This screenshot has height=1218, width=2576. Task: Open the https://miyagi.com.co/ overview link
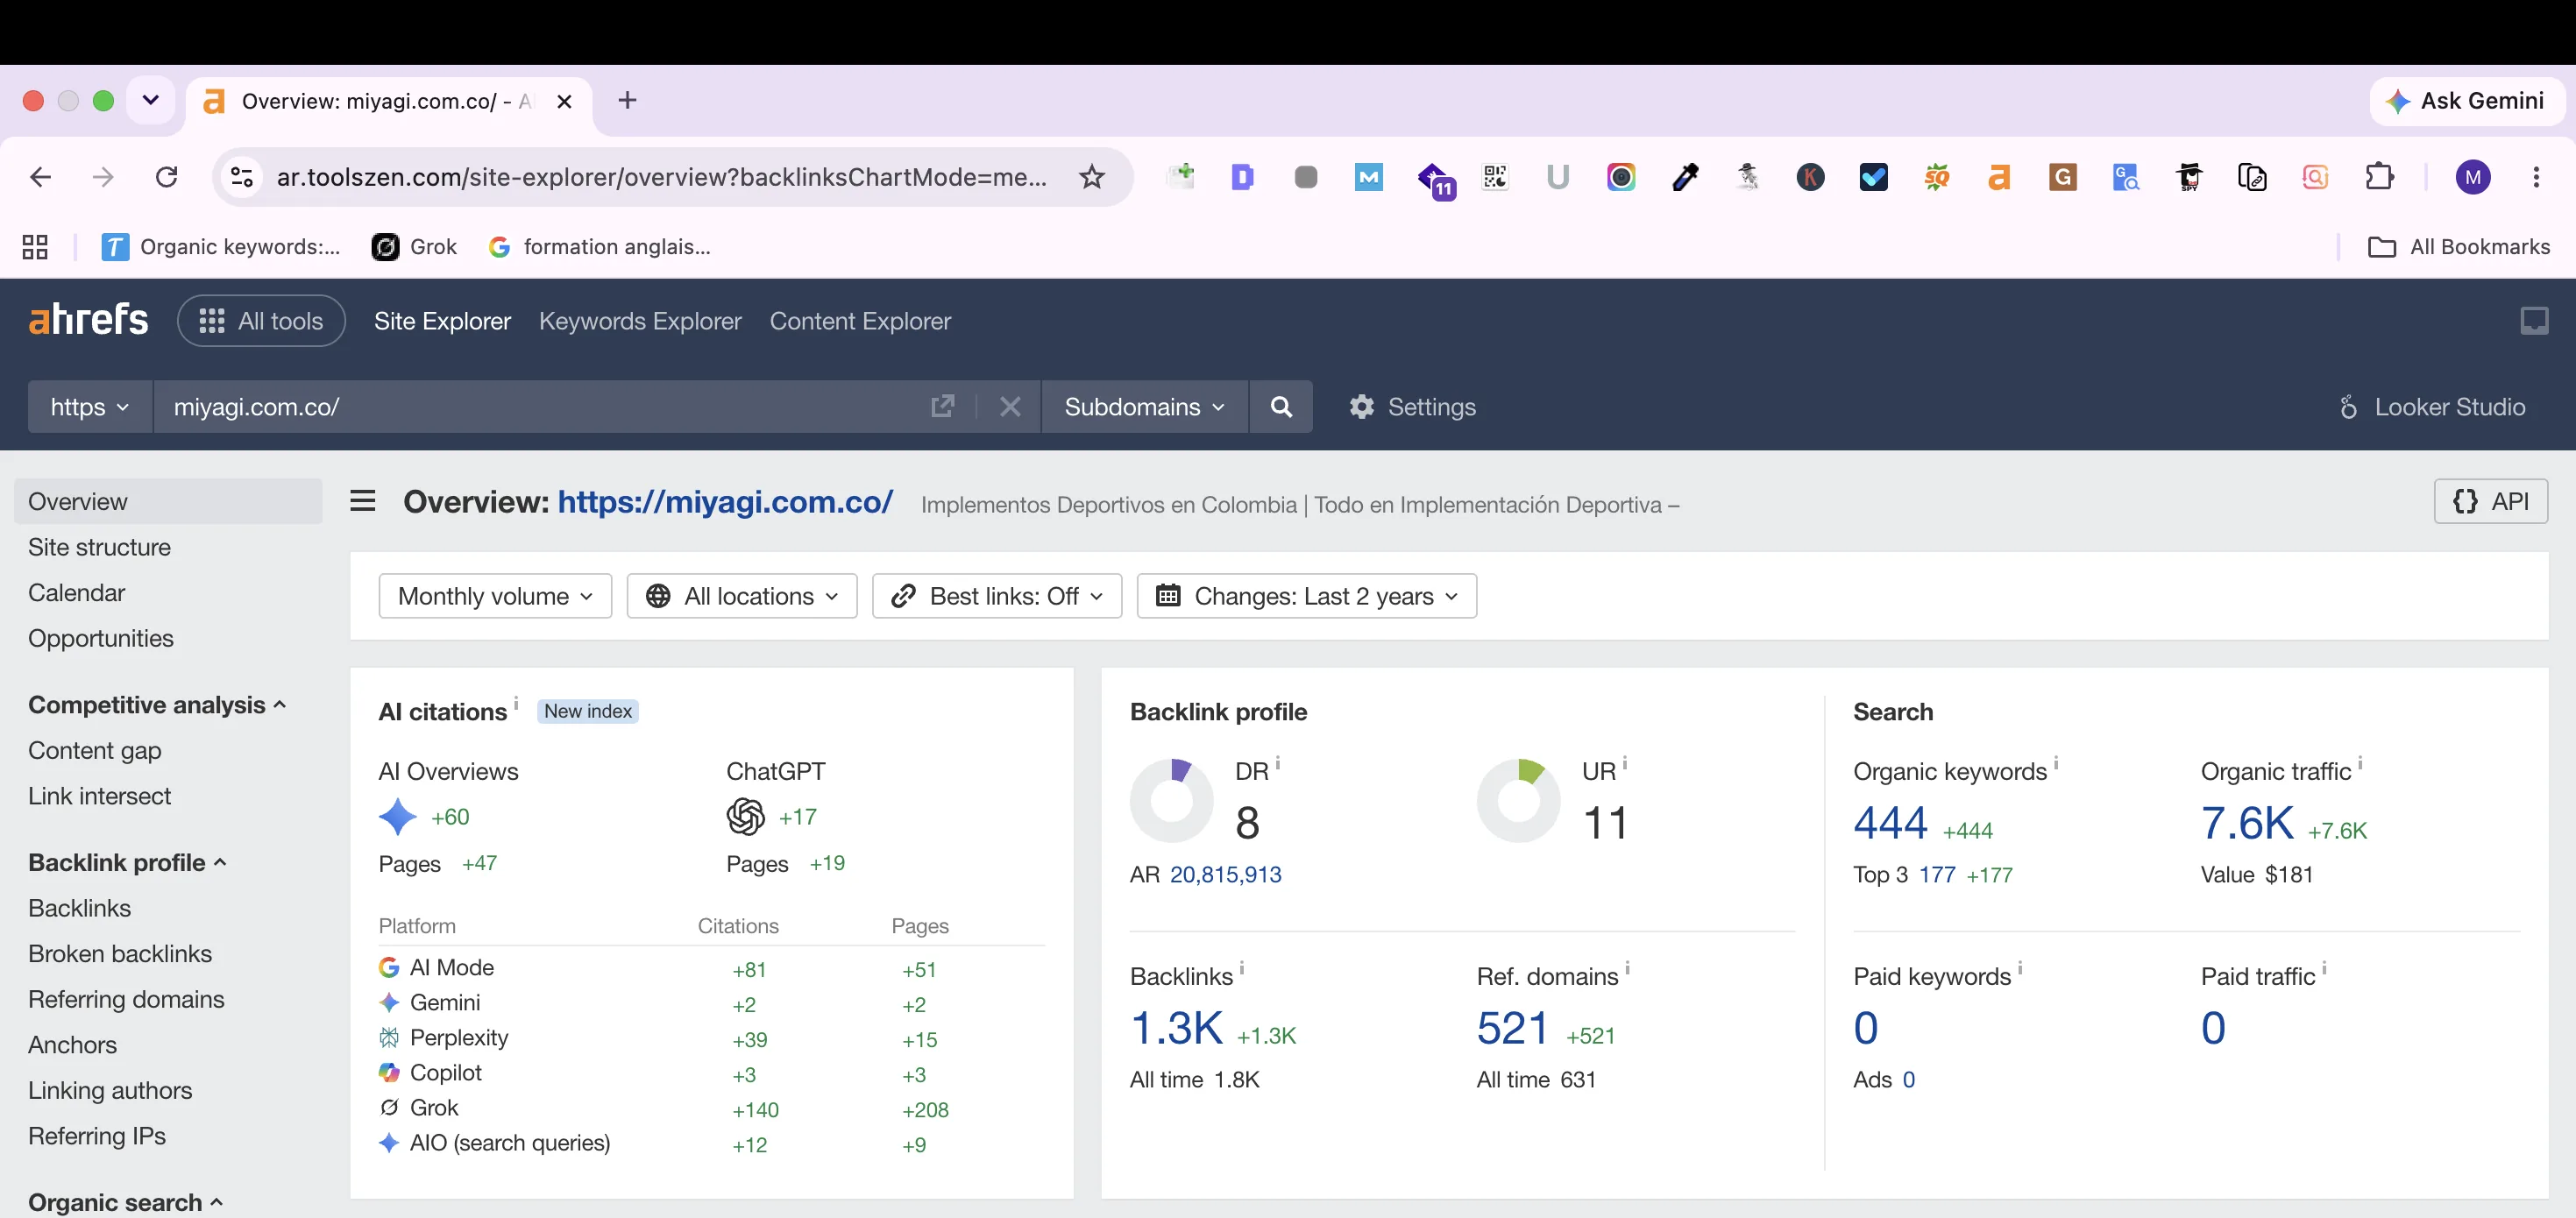click(725, 502)
